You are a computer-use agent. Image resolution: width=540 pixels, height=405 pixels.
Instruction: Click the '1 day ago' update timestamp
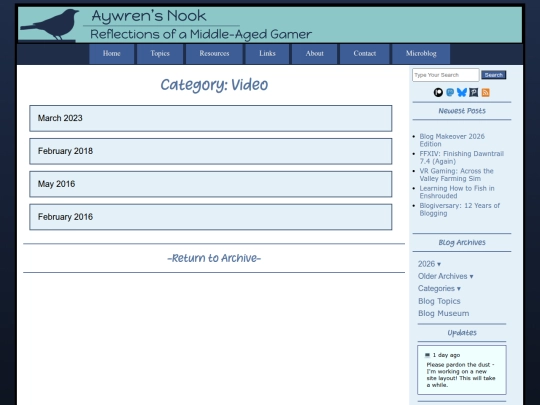pos(446,355)
